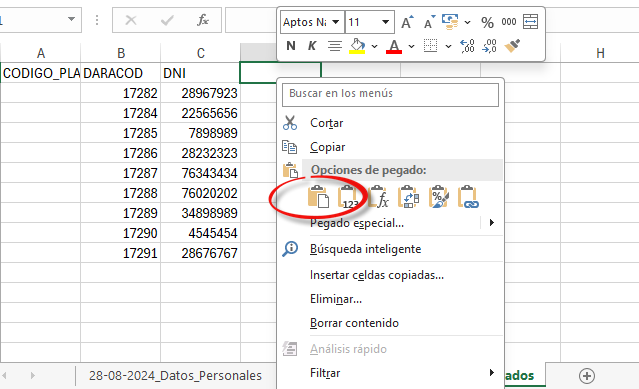Screen dimensions: 639x389
Task: Toggle bold (N) in mini toolbar
Action: pos(291,46)
